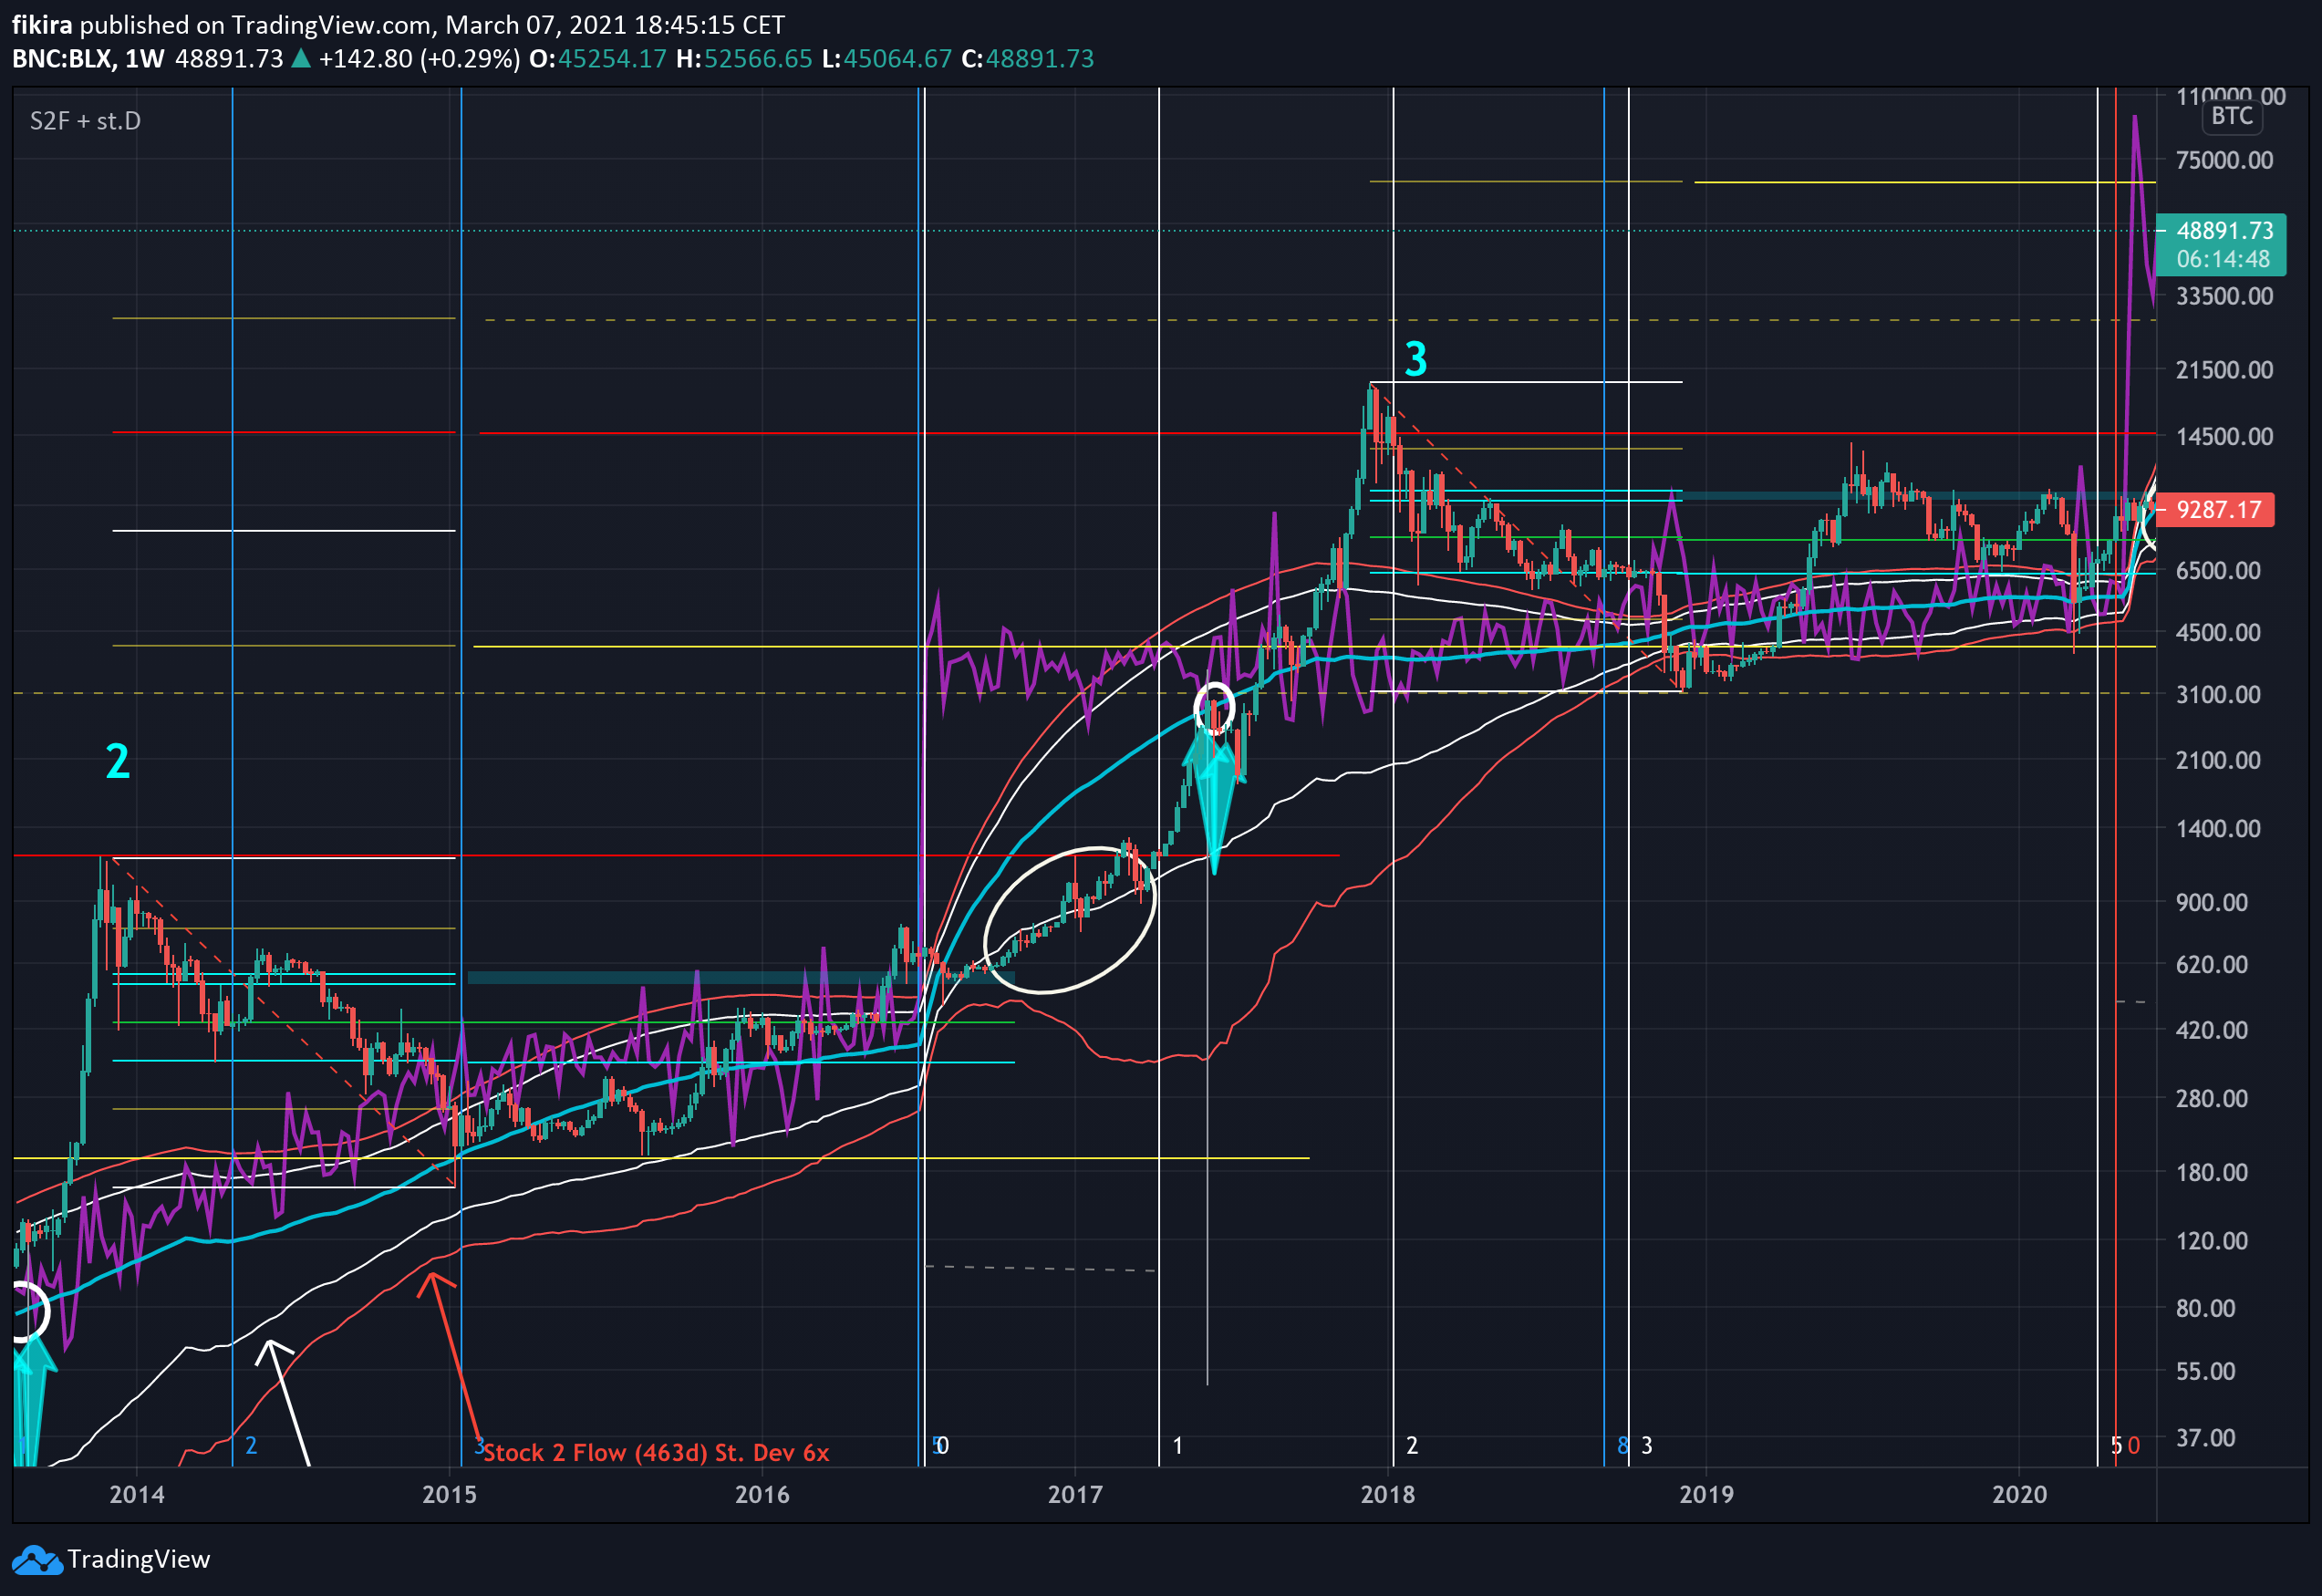Click the '75000.00' price axis label
Image resolution: width=2322 pixels, height=1596 pixels.
click(x=2224, y=160)
